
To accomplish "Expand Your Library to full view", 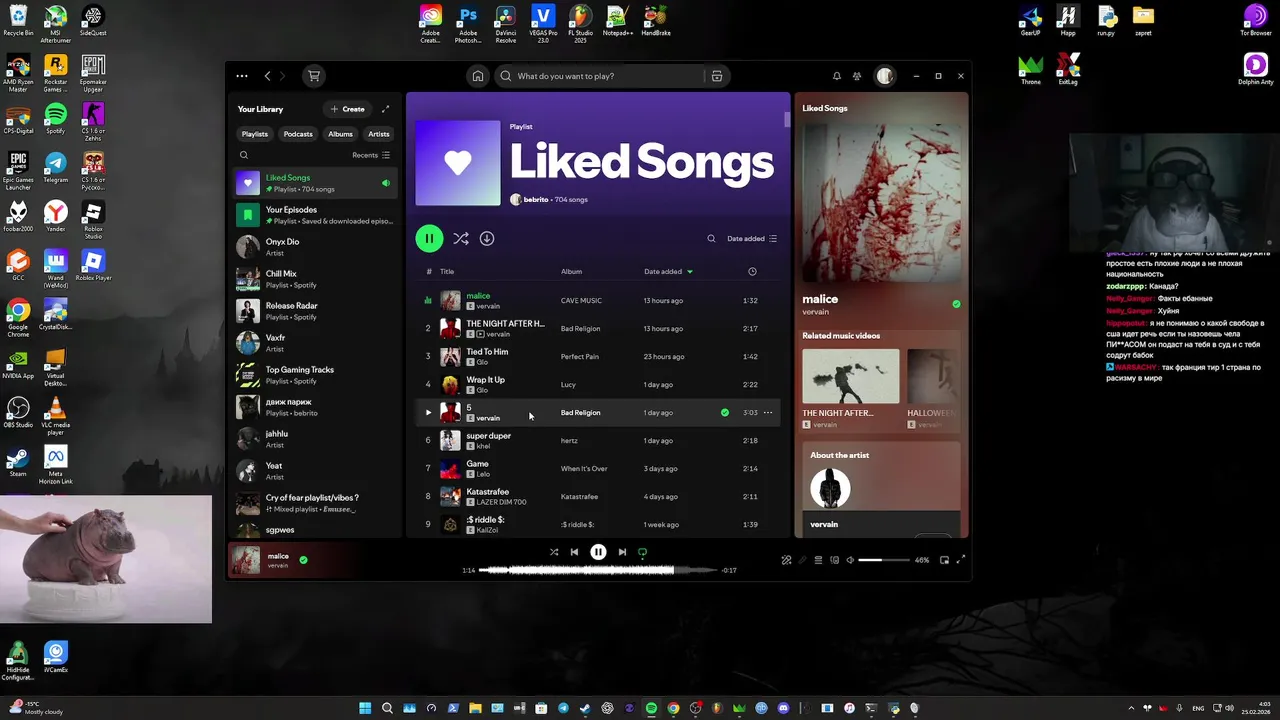I will pos(385,109).
